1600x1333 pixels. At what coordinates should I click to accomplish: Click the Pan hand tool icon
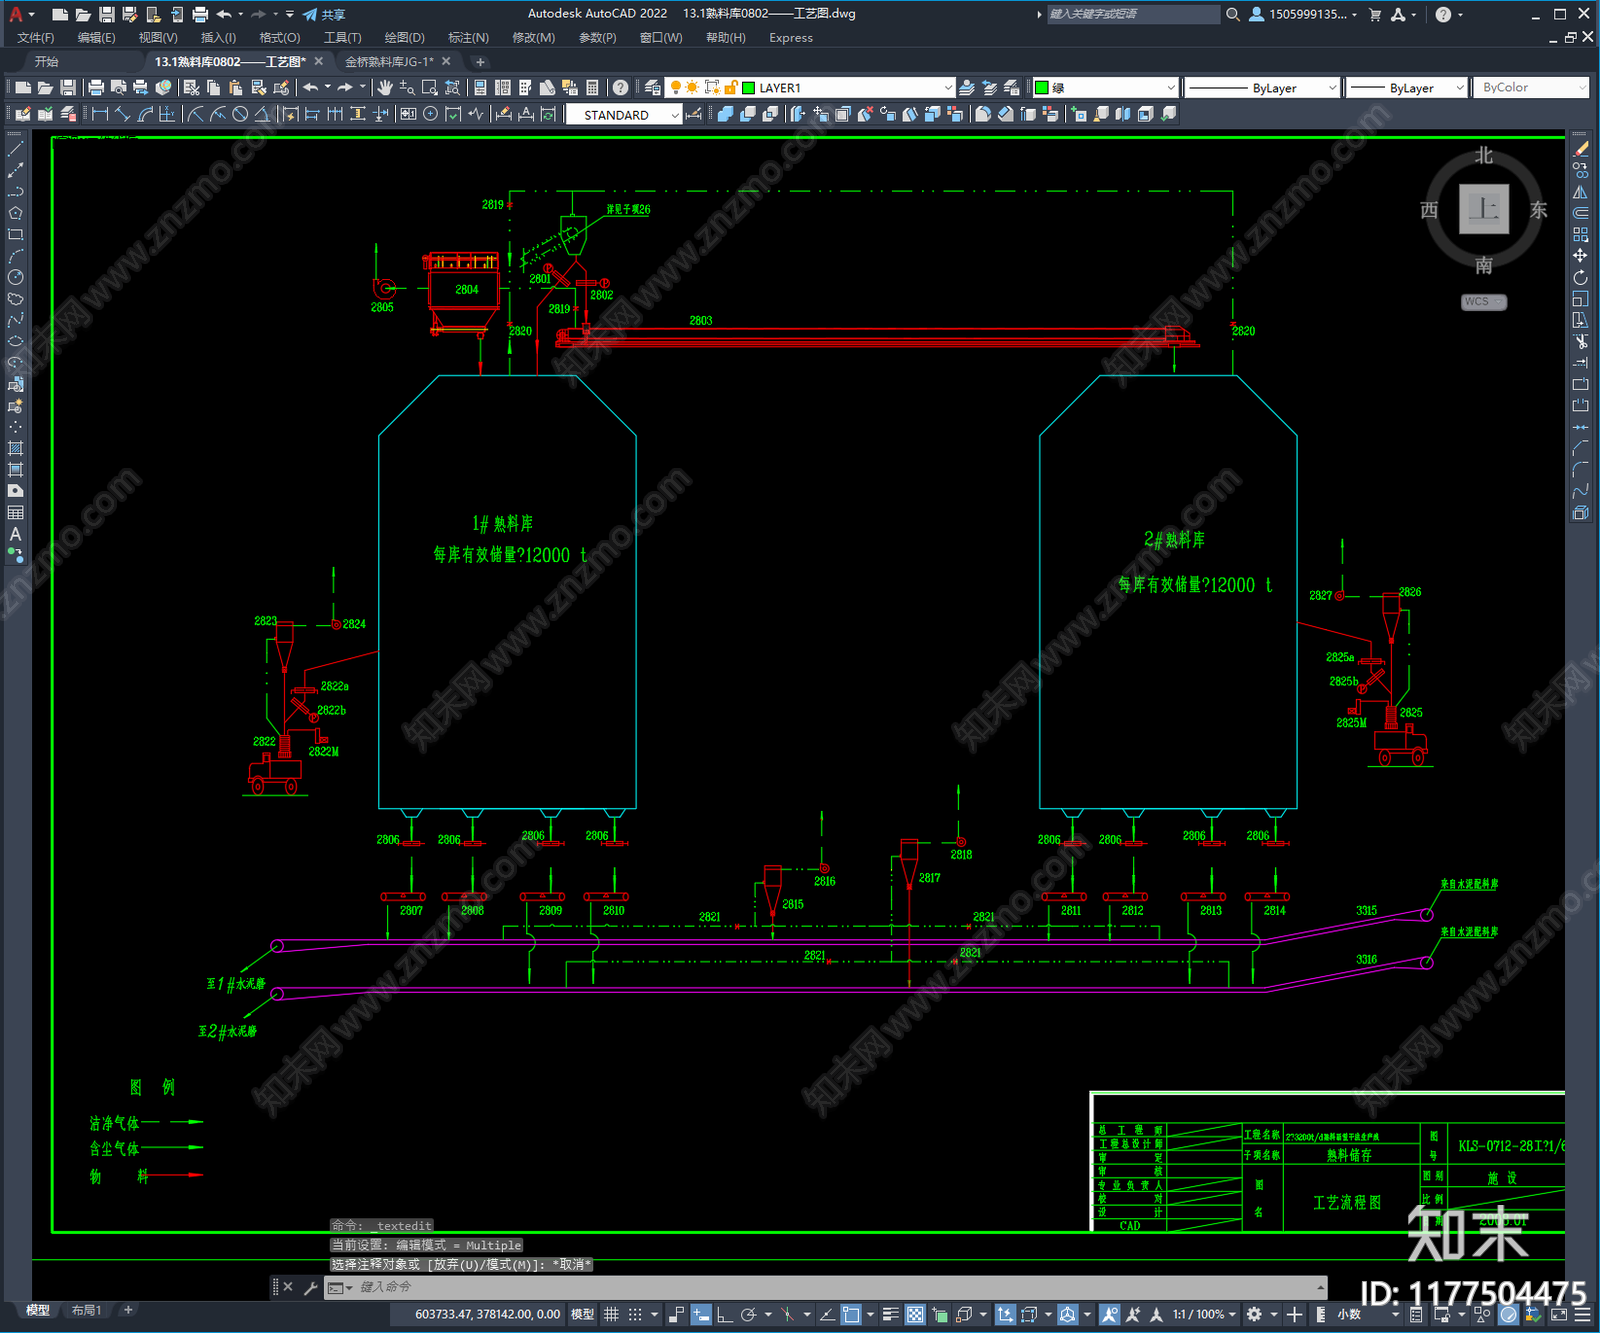point(385,88)
